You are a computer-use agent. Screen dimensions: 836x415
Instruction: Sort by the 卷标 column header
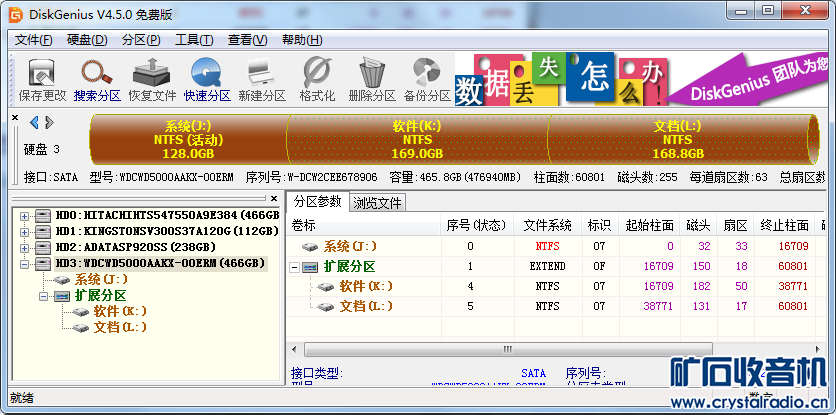click(x=364, y=226)
